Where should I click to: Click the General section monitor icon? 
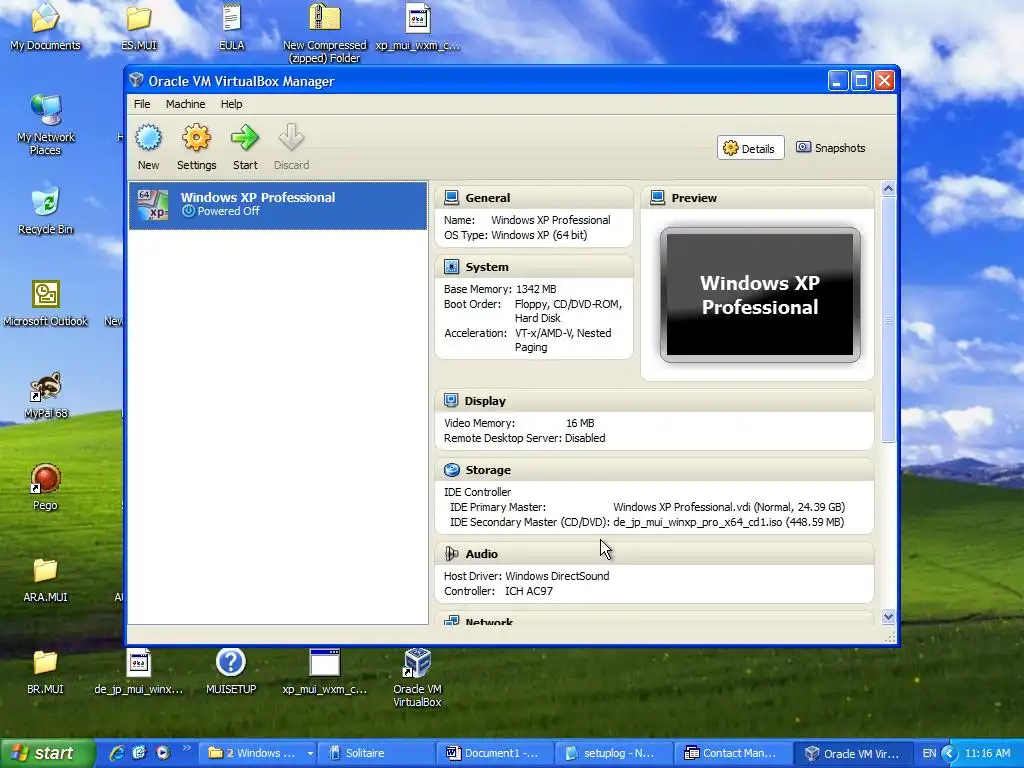click(x=451, y=197)
